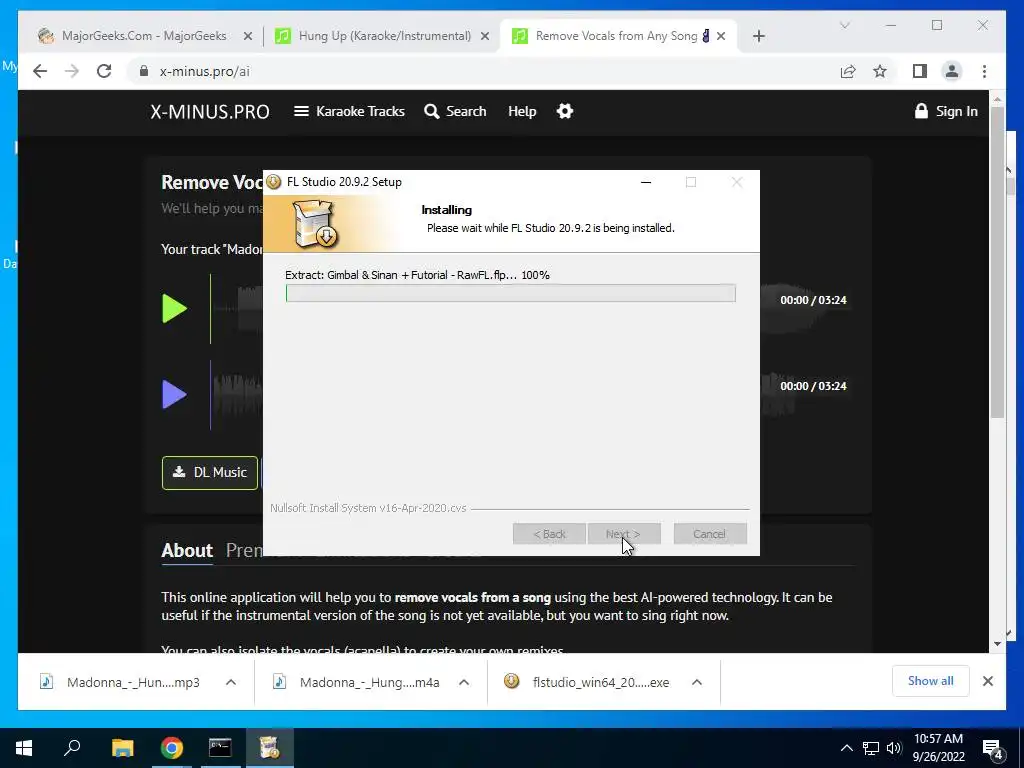Close the MajorGeeks.Com tab
The height and width of the screenshot is (768, 1024).
pyautogui.click(x=248, y=37)
